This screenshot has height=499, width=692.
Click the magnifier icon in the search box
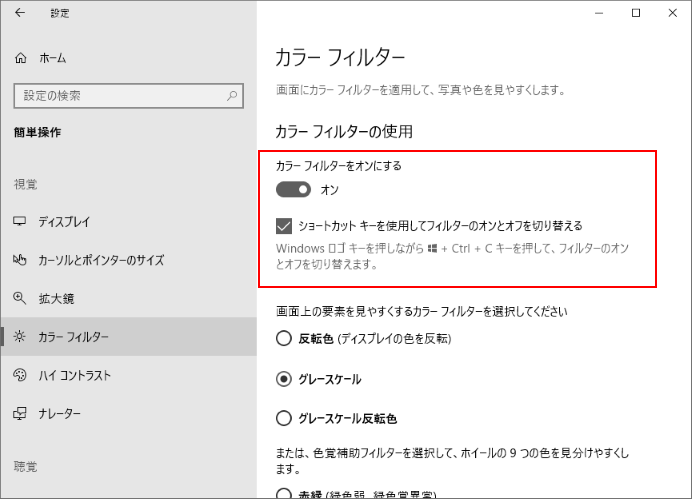click(232, 95)
